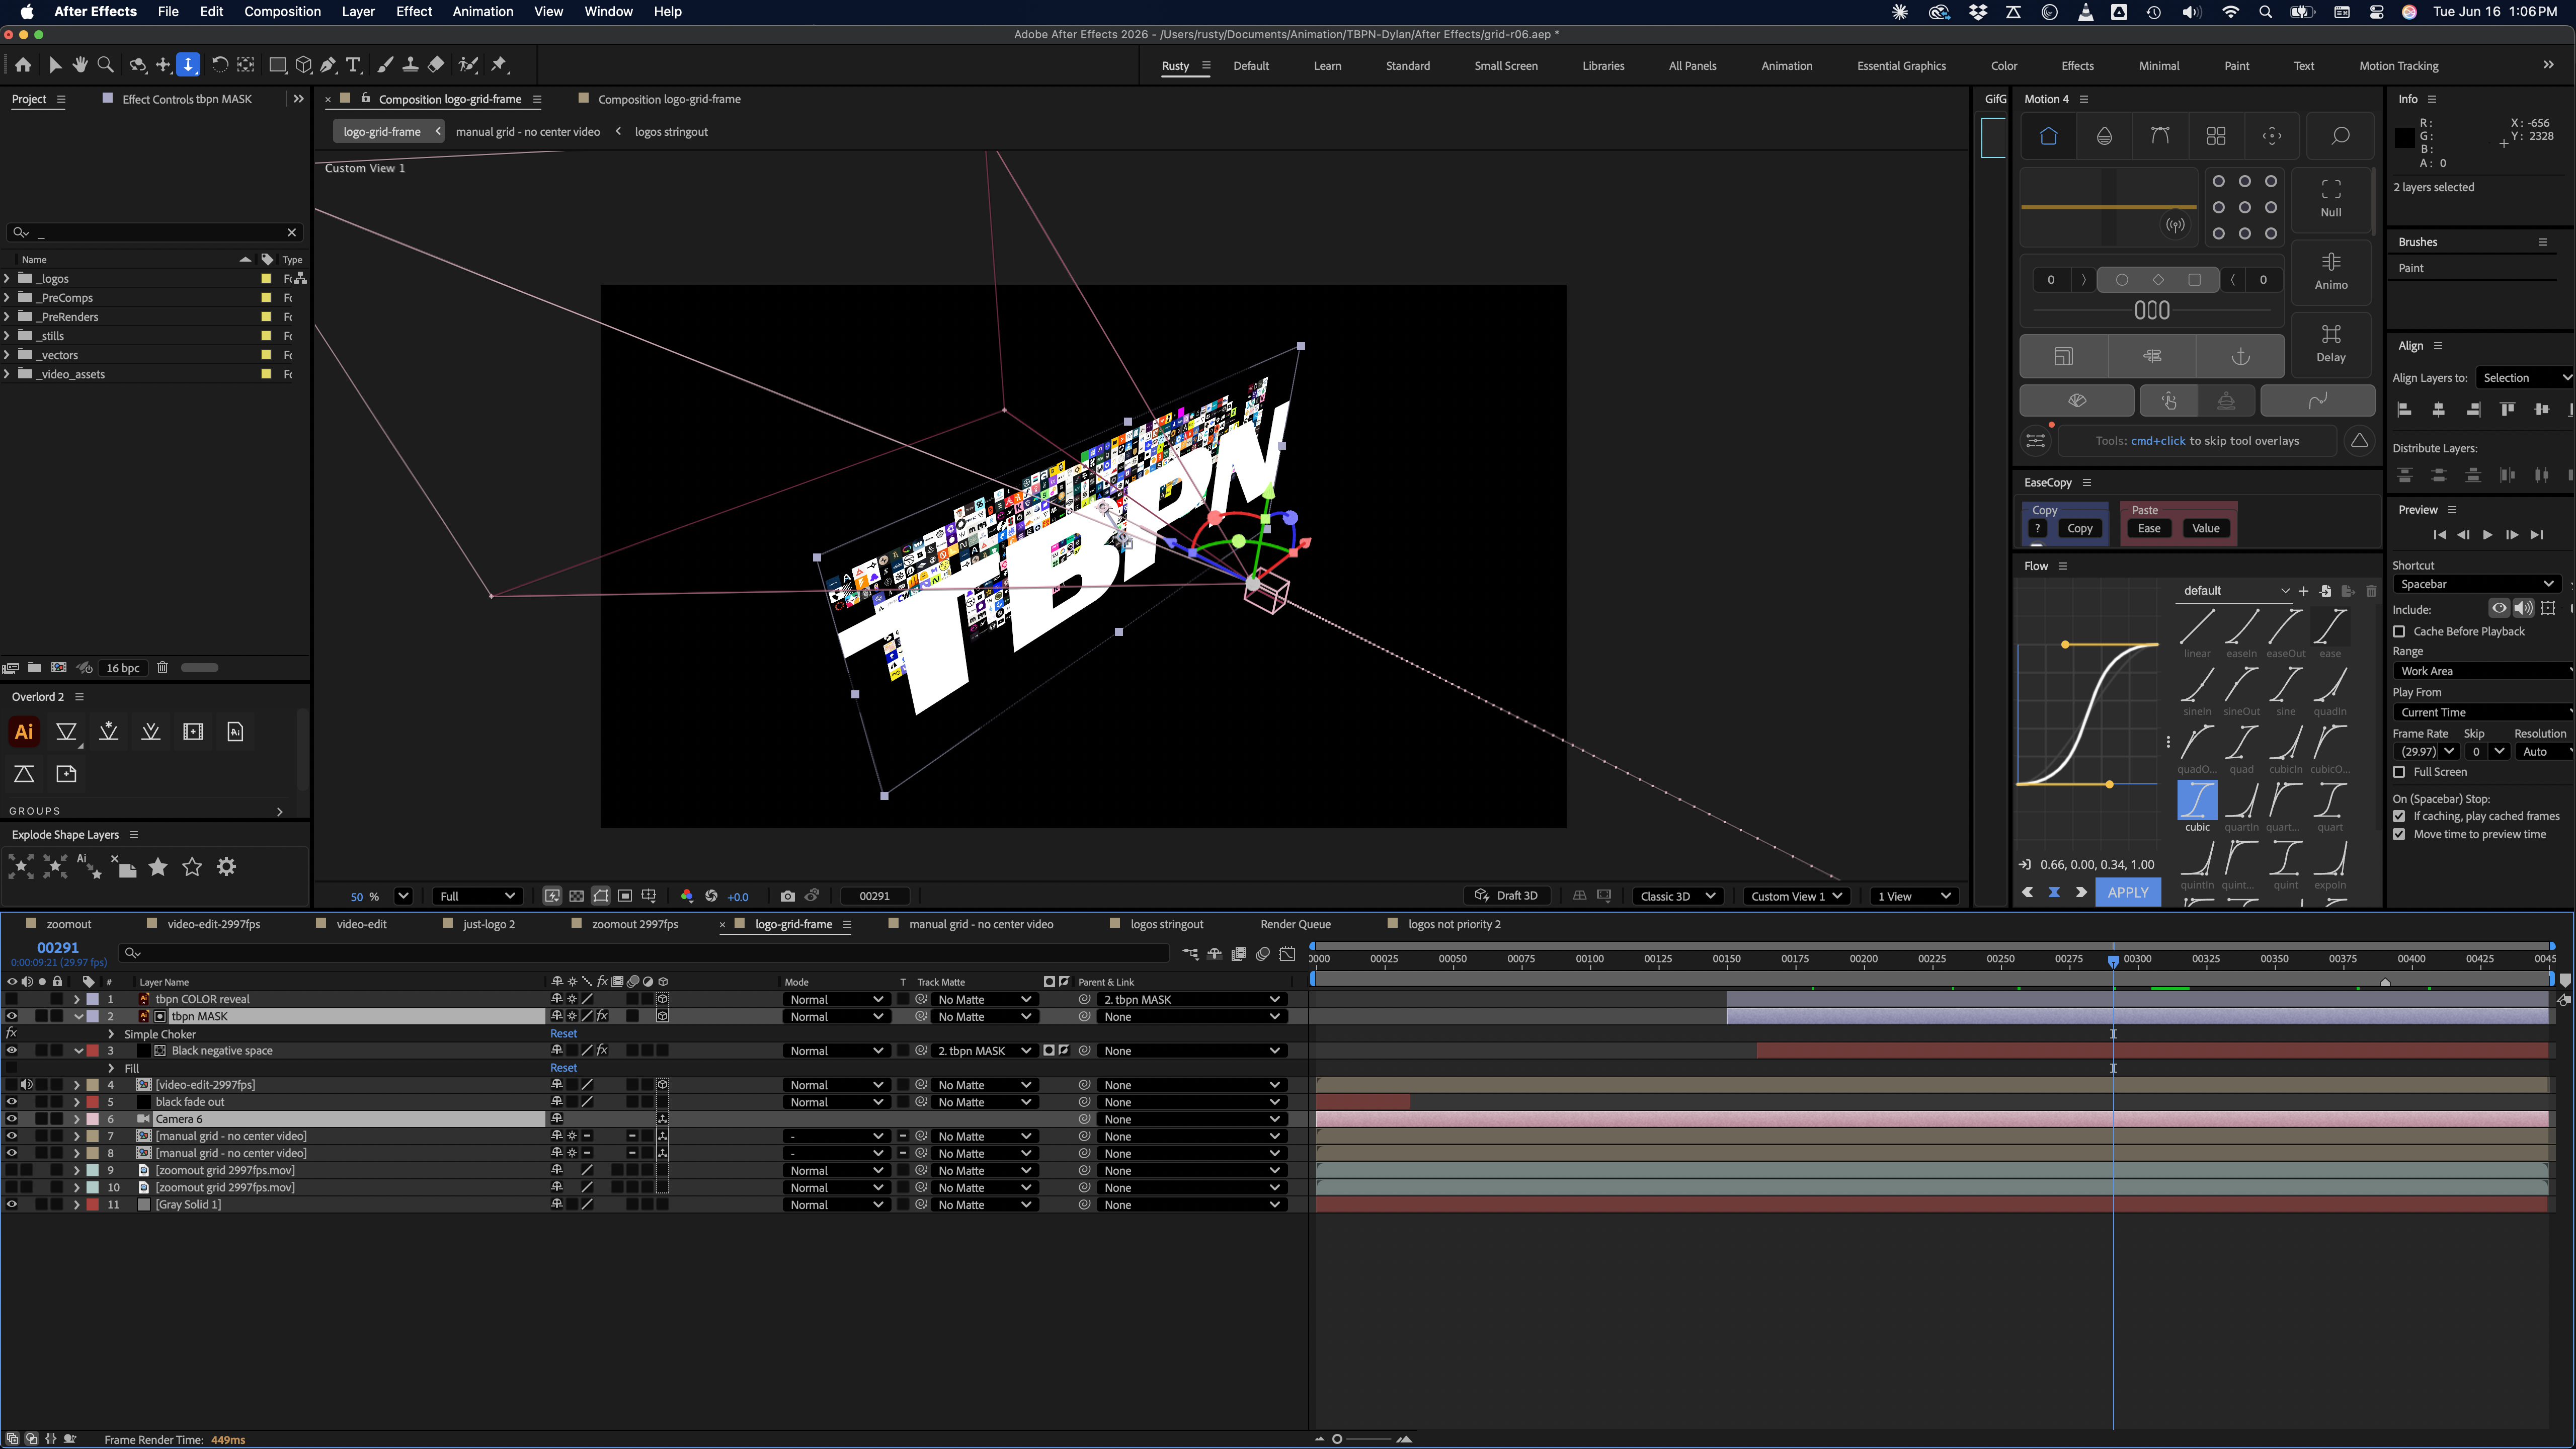
Task: Click the Overlord Ai push button
Action: point(24,732)
